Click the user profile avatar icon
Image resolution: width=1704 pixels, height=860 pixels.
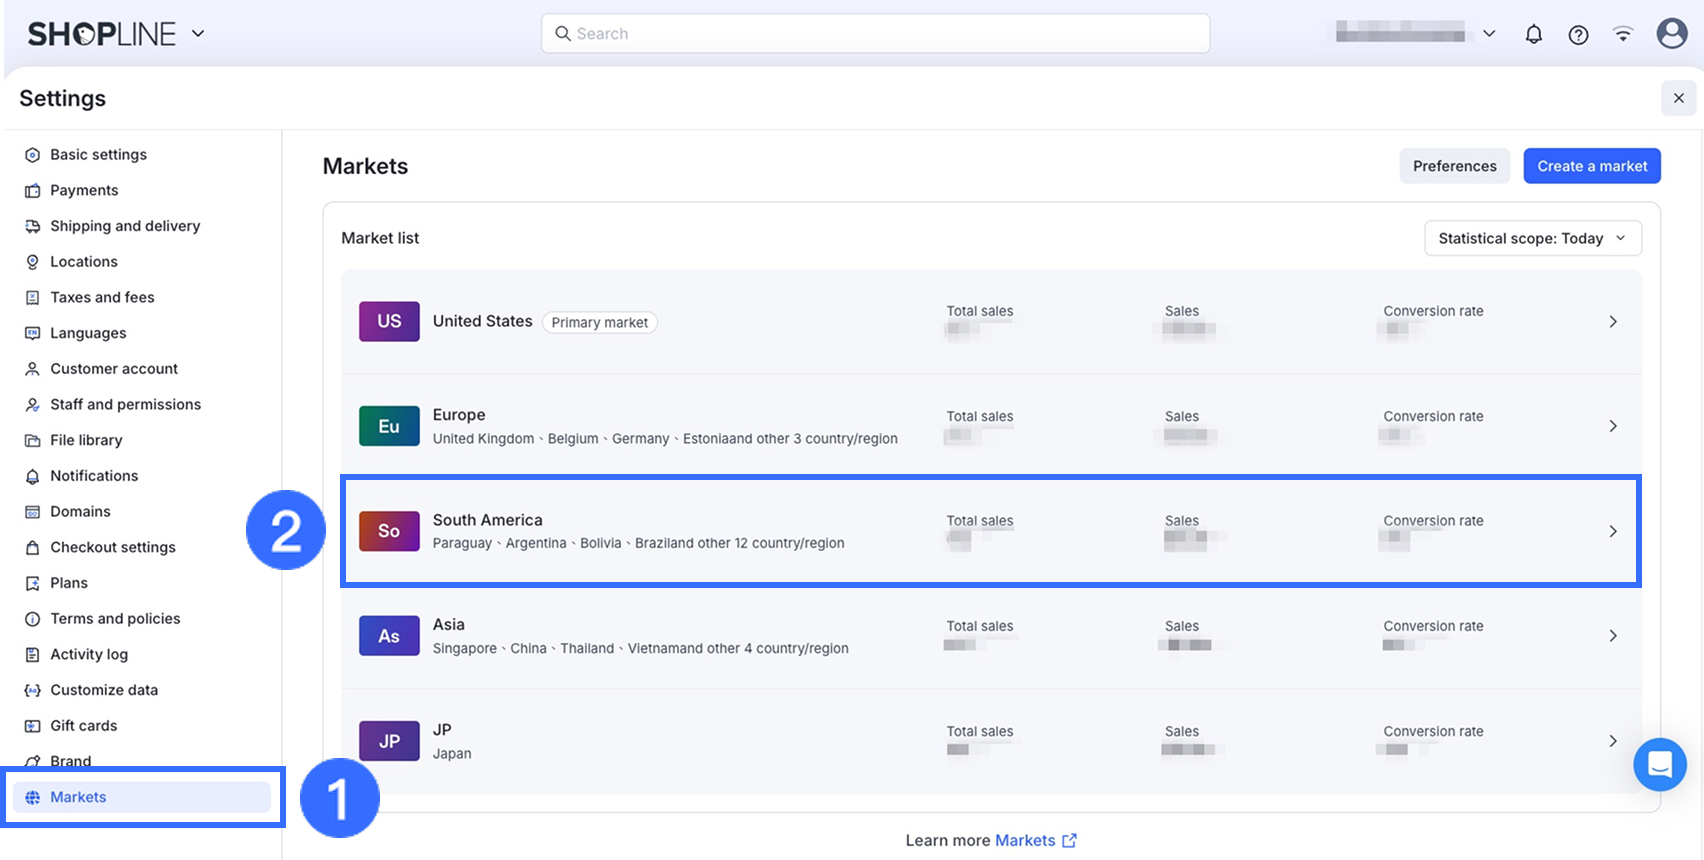click(1671, 33)
